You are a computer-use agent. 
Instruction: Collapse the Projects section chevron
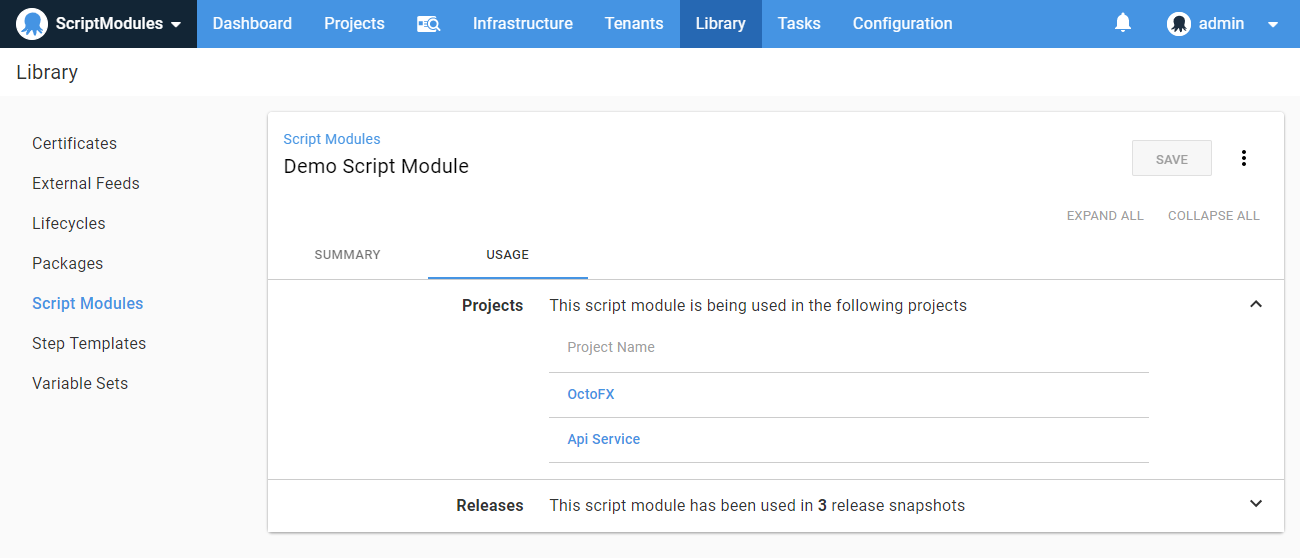(x=1256, y=304)
